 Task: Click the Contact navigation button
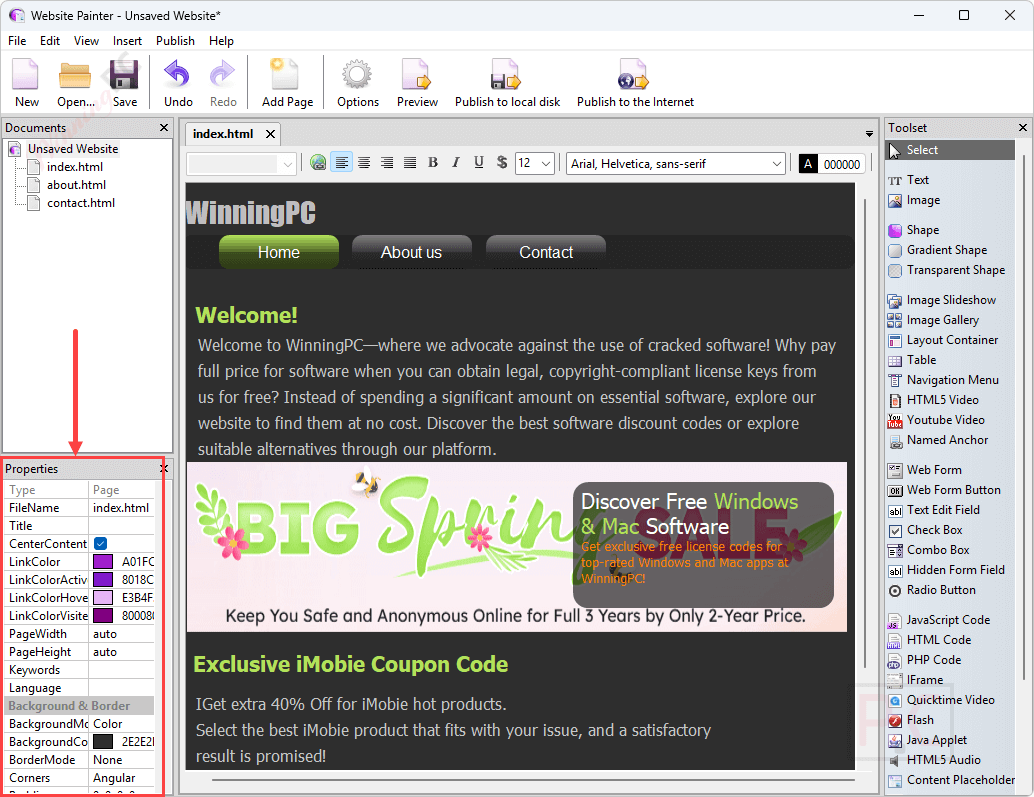[x=546, y=252]
